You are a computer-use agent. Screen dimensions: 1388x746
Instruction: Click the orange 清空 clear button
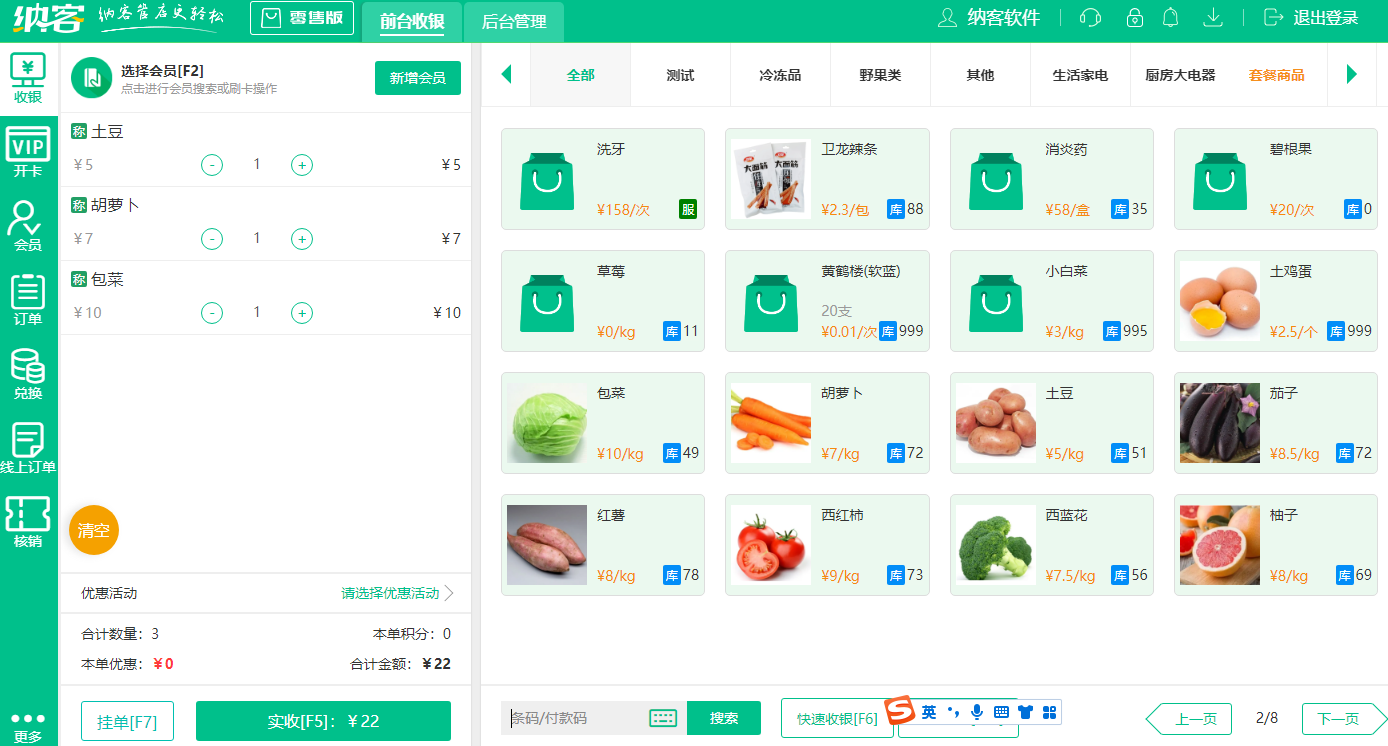click(x=93, y=531)
